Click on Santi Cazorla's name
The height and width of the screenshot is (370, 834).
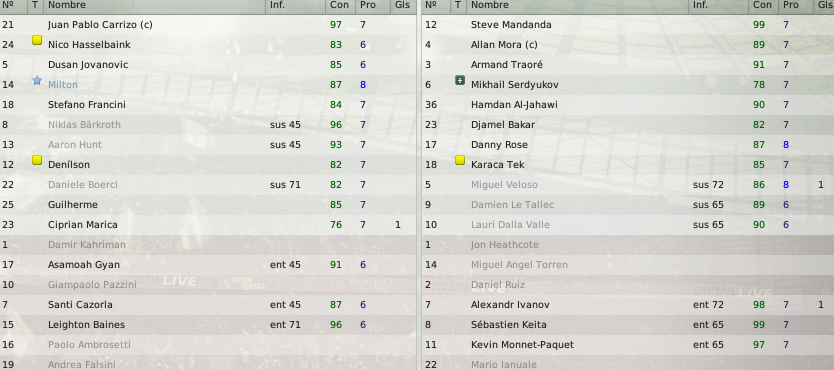pyautogui.click(x=80, y=305)
